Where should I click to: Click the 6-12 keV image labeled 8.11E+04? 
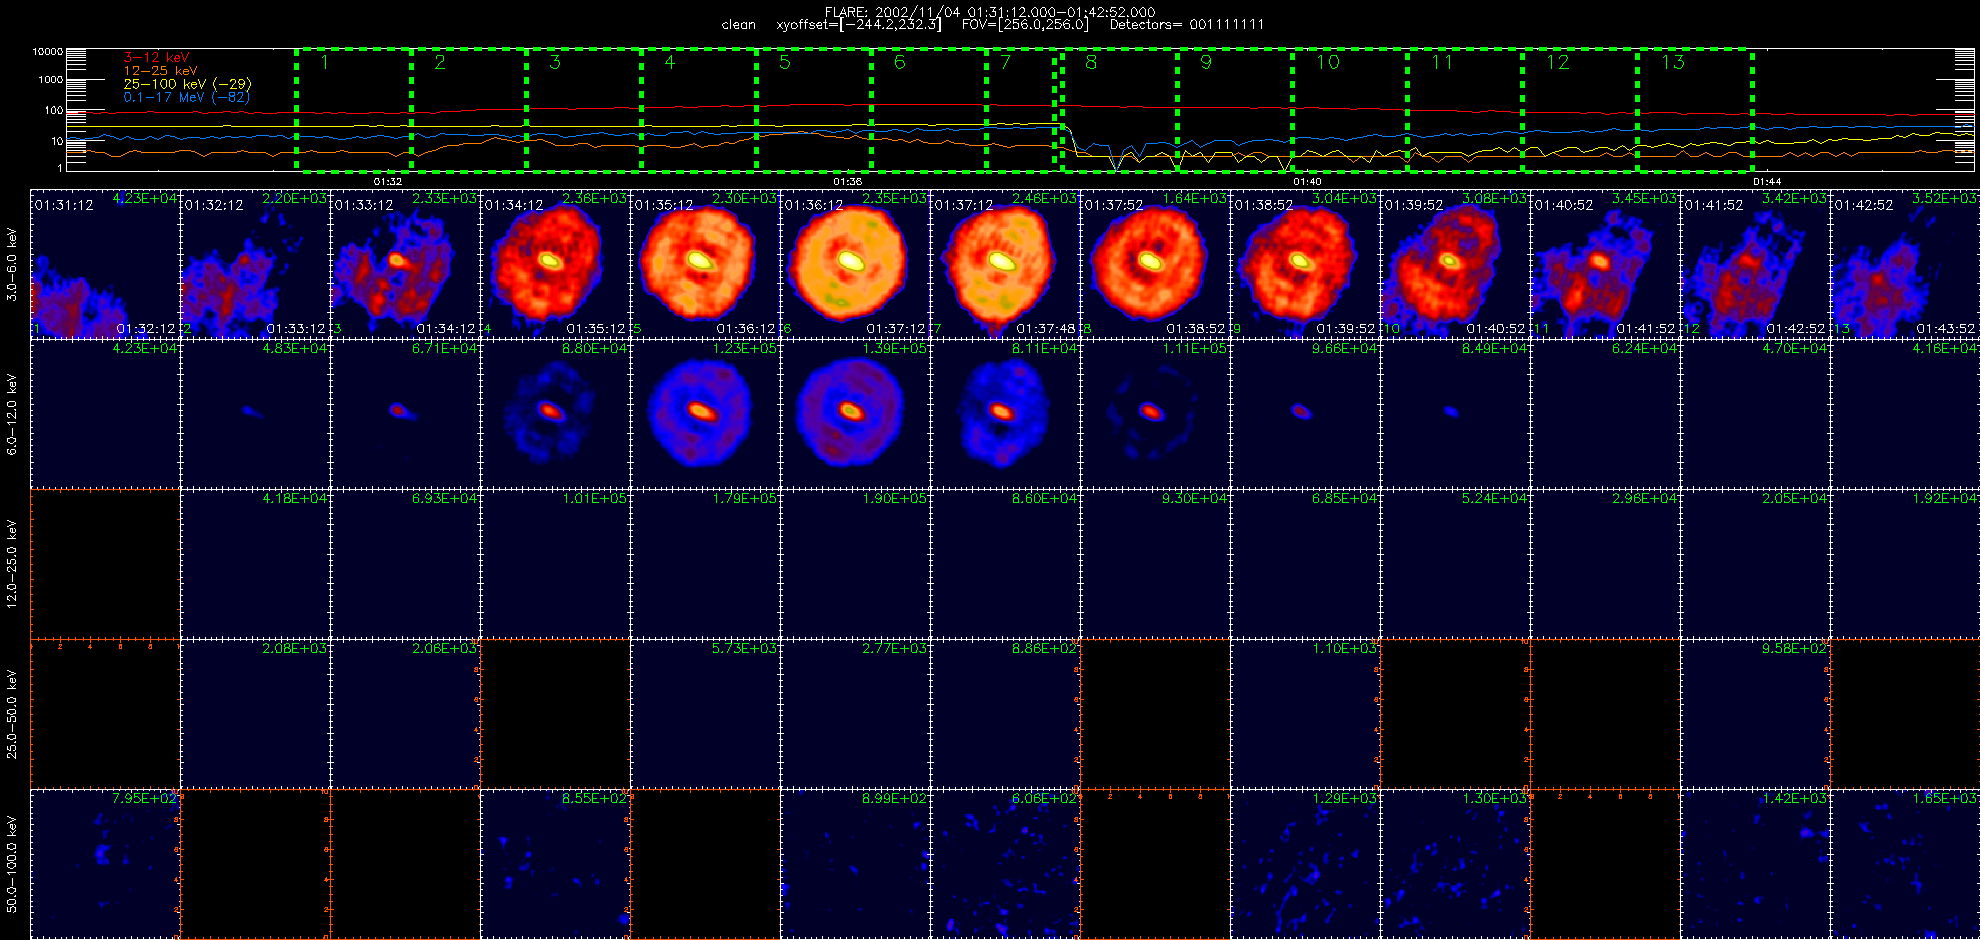(1005, 414)
